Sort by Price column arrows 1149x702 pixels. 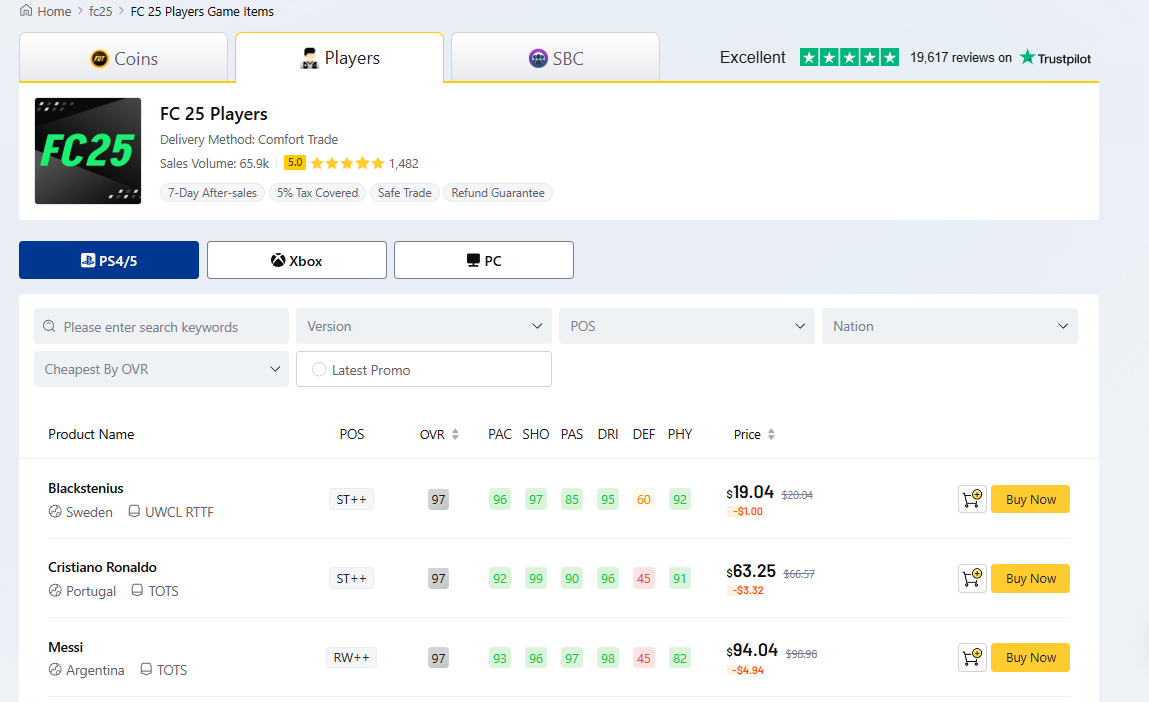[771, 435]
